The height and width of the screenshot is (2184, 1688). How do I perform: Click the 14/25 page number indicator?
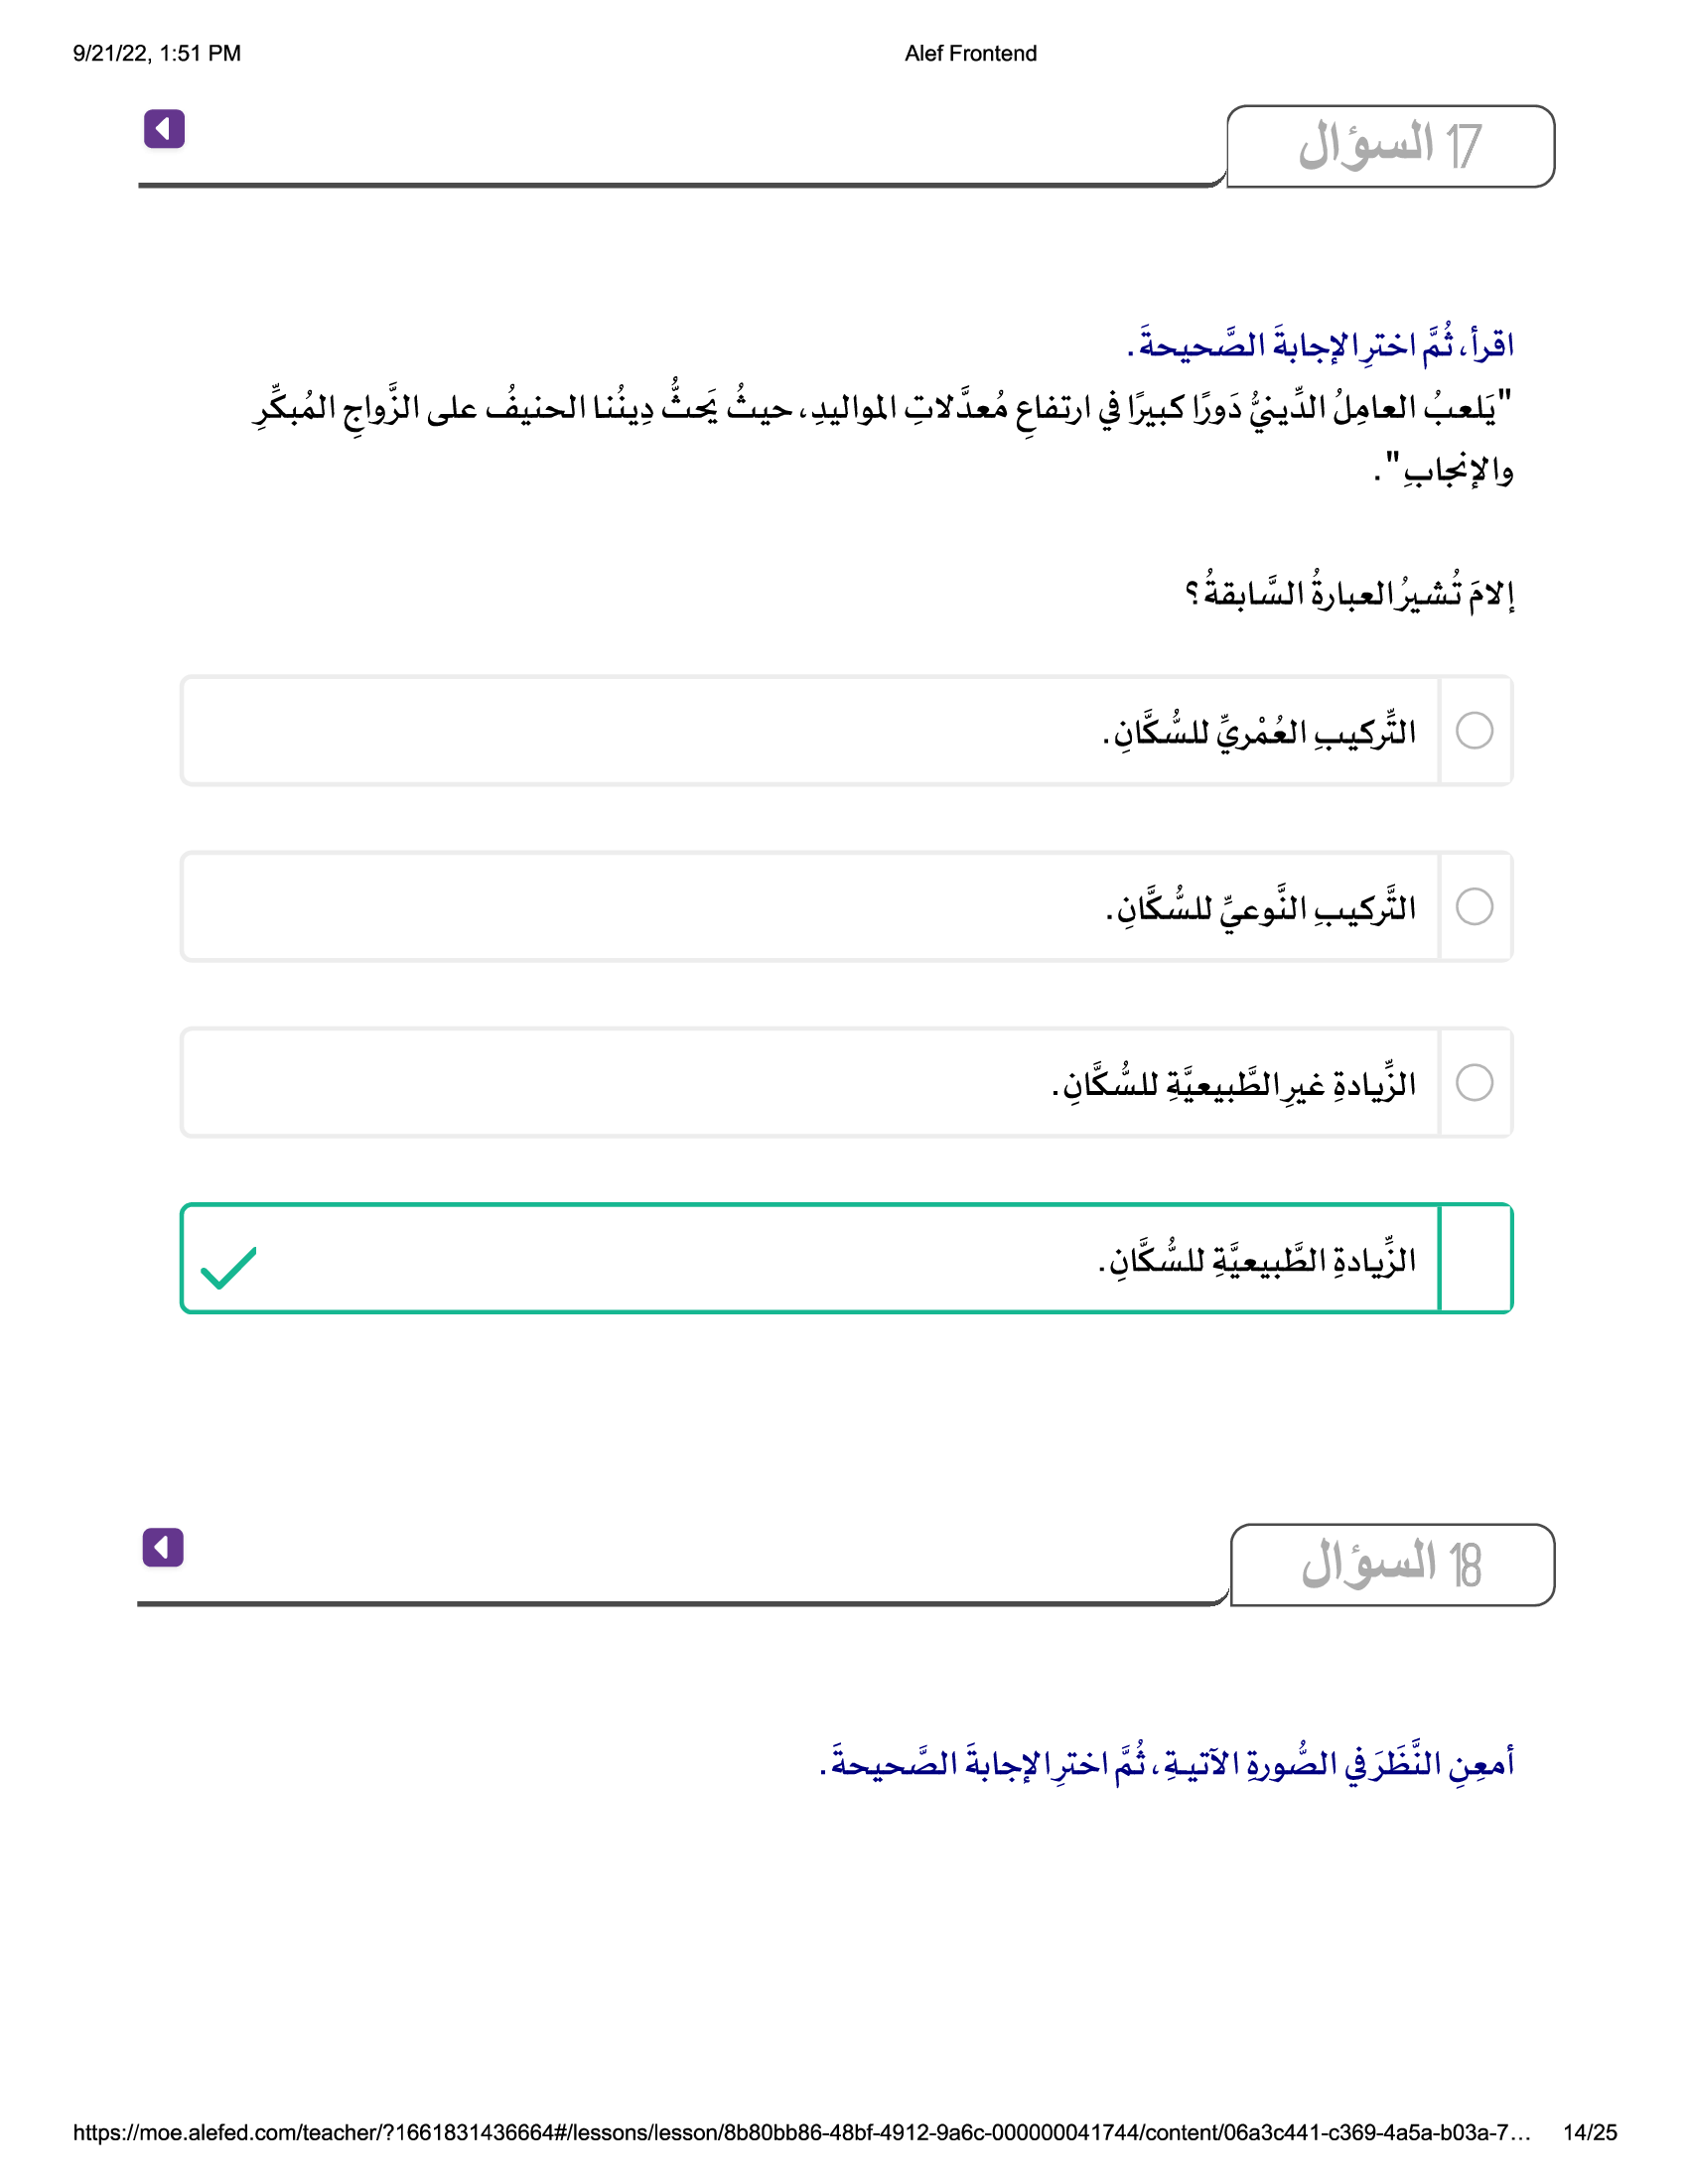pos(1589,2132)
